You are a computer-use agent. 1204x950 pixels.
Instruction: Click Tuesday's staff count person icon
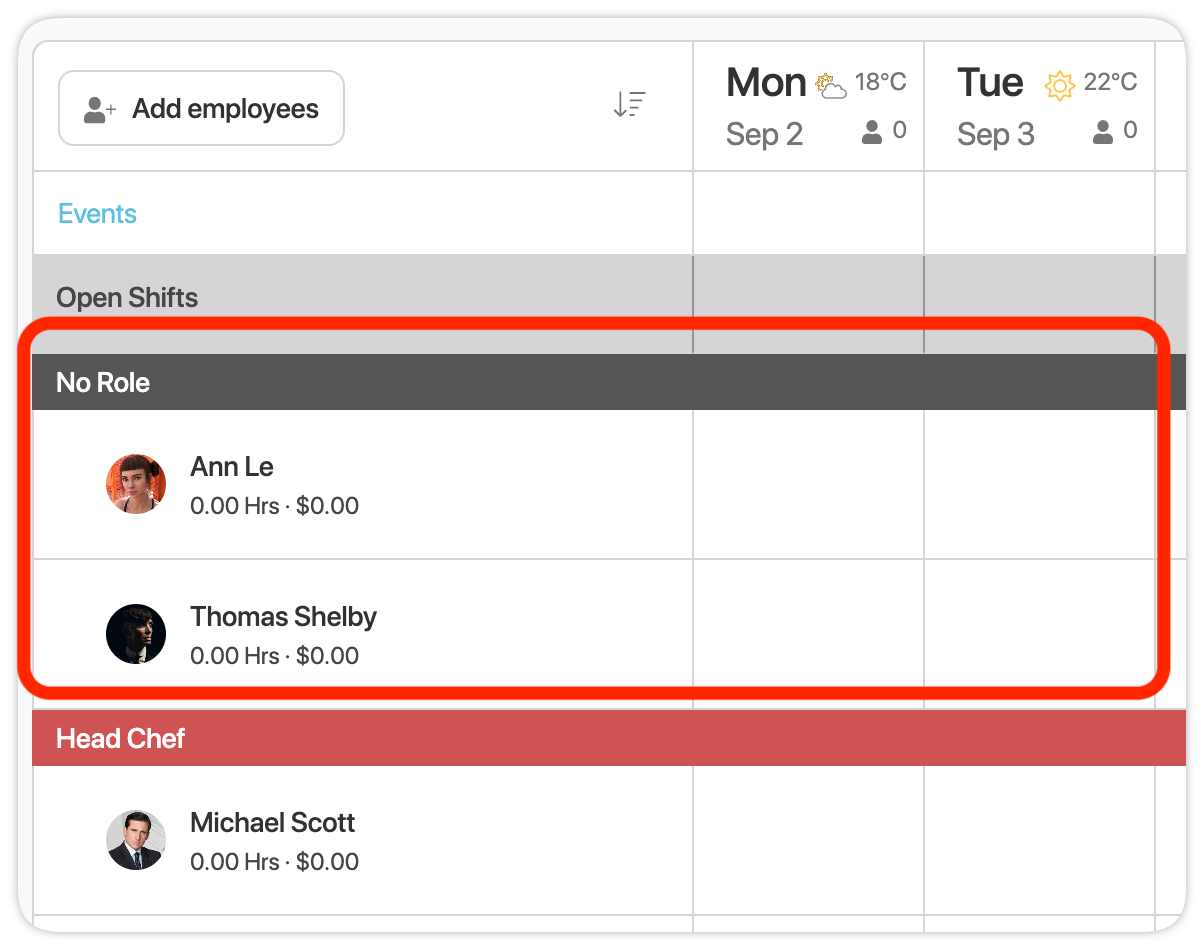(1103, 132)
